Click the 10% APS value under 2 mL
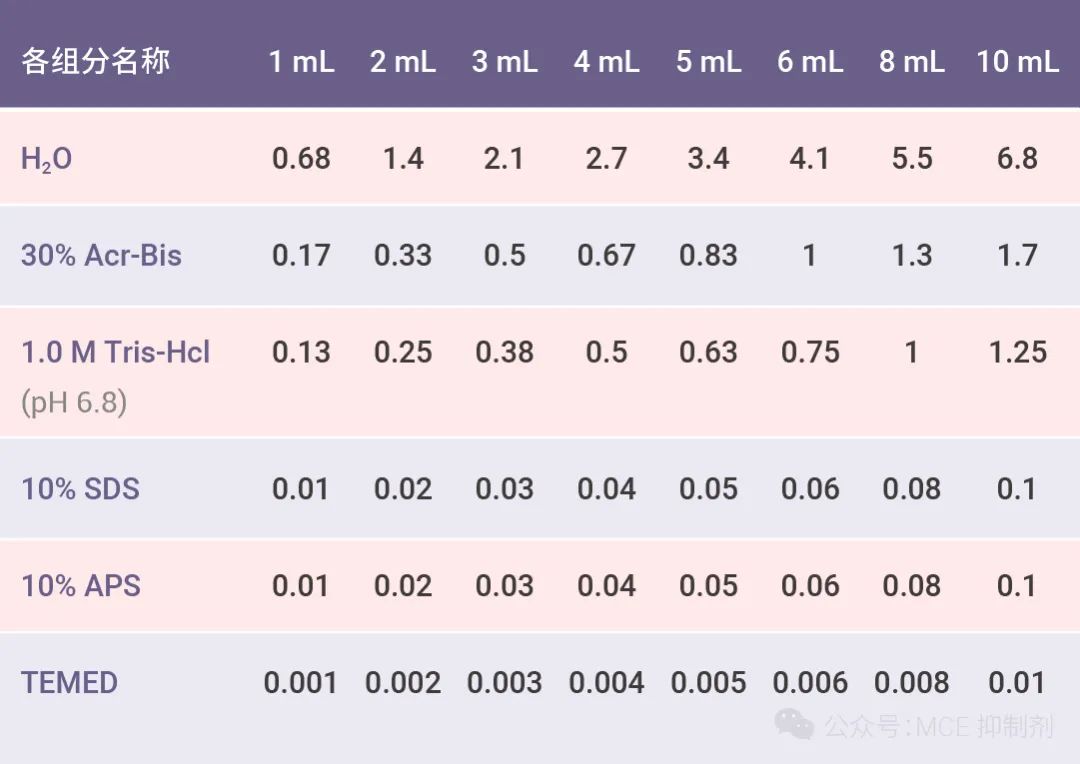Screen dimensions: 1080x764 pos(403,585)
